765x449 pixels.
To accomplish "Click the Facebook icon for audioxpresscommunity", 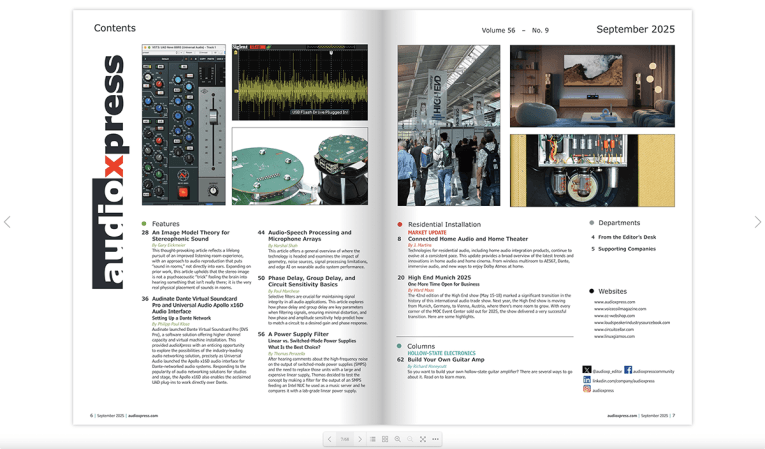I will pos(628,370).
